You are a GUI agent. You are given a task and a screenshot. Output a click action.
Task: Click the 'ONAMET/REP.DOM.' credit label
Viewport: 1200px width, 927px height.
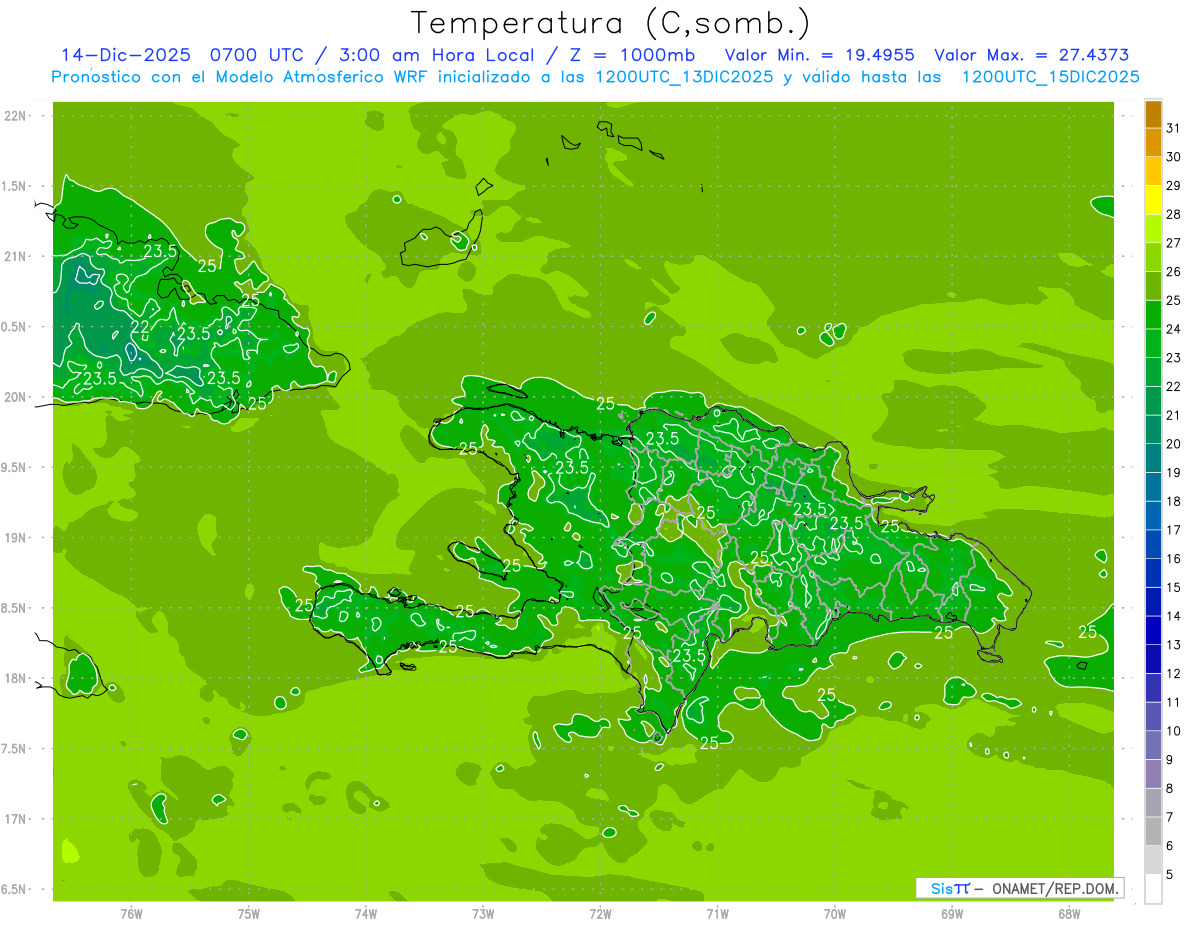click(1055, 888)
